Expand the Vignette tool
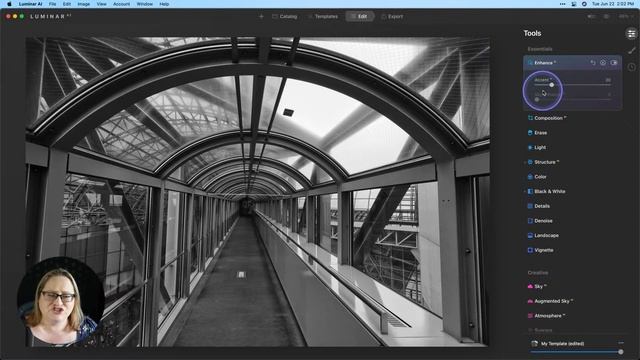 pos(544,250)
